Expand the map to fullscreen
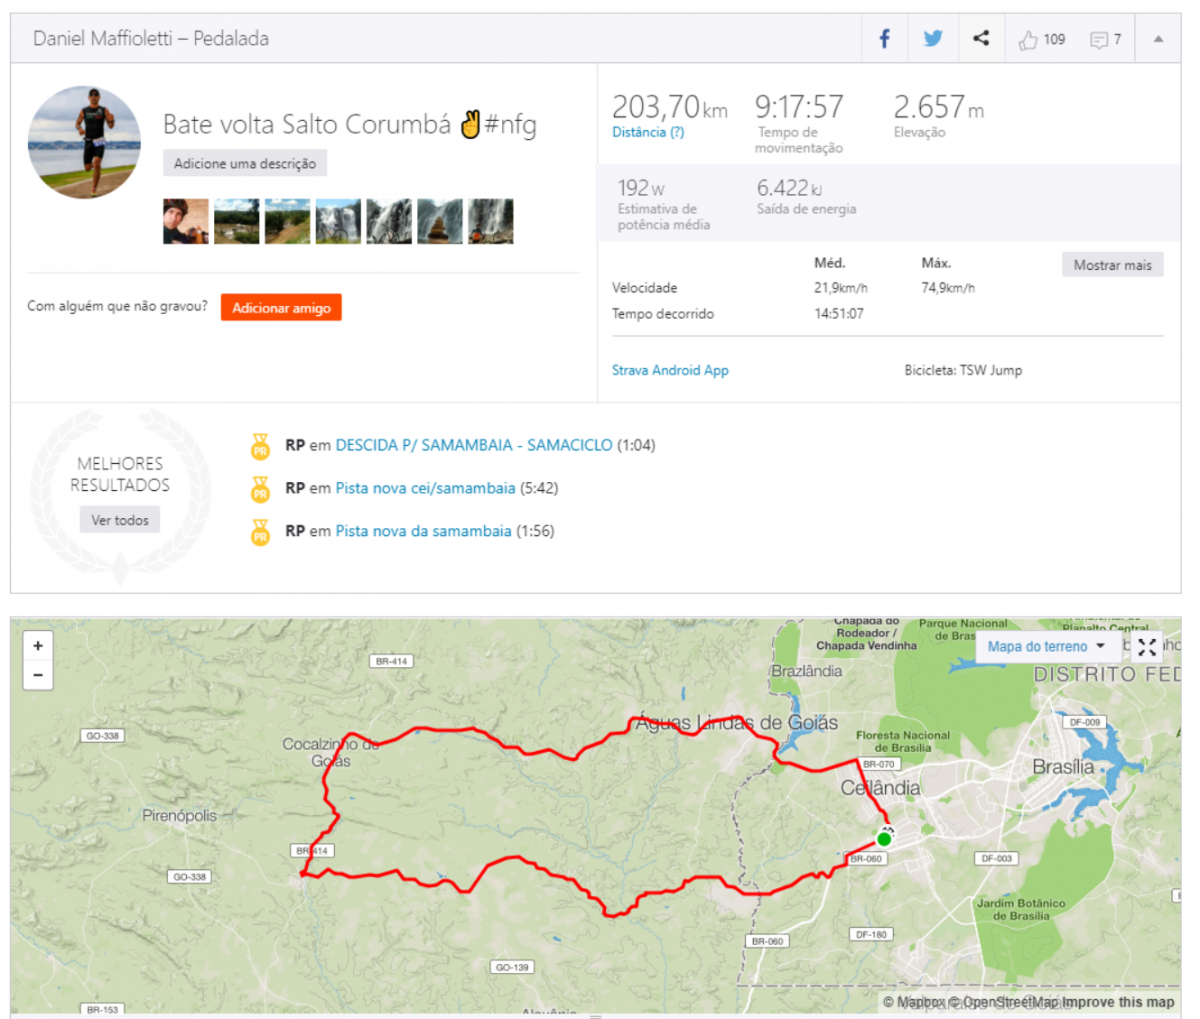This screenshot has width=1200, height=1019. (1147, 647)
